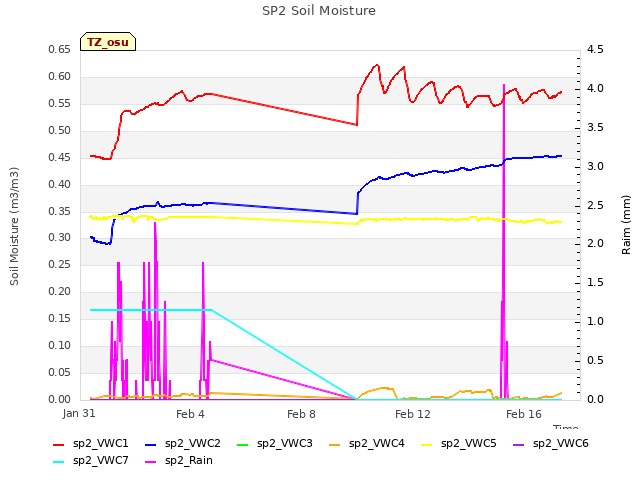The height and width of the screenshot is (480, 640).
Task: Select sp2_VWC7 legend entry
Action: coord(91,461)
